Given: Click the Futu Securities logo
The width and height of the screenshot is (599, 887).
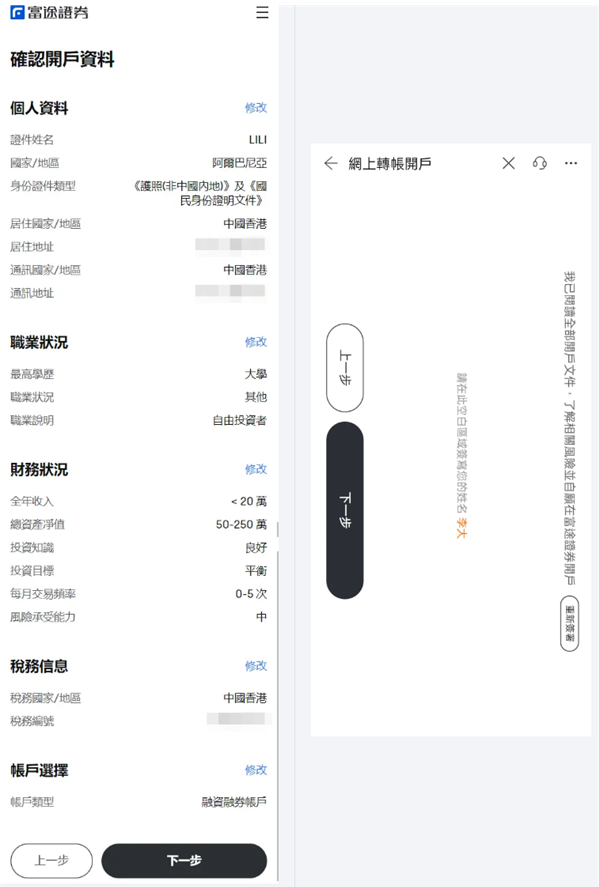Looking at the screenshot, I should pyautogui.click(x=49, y=12).
